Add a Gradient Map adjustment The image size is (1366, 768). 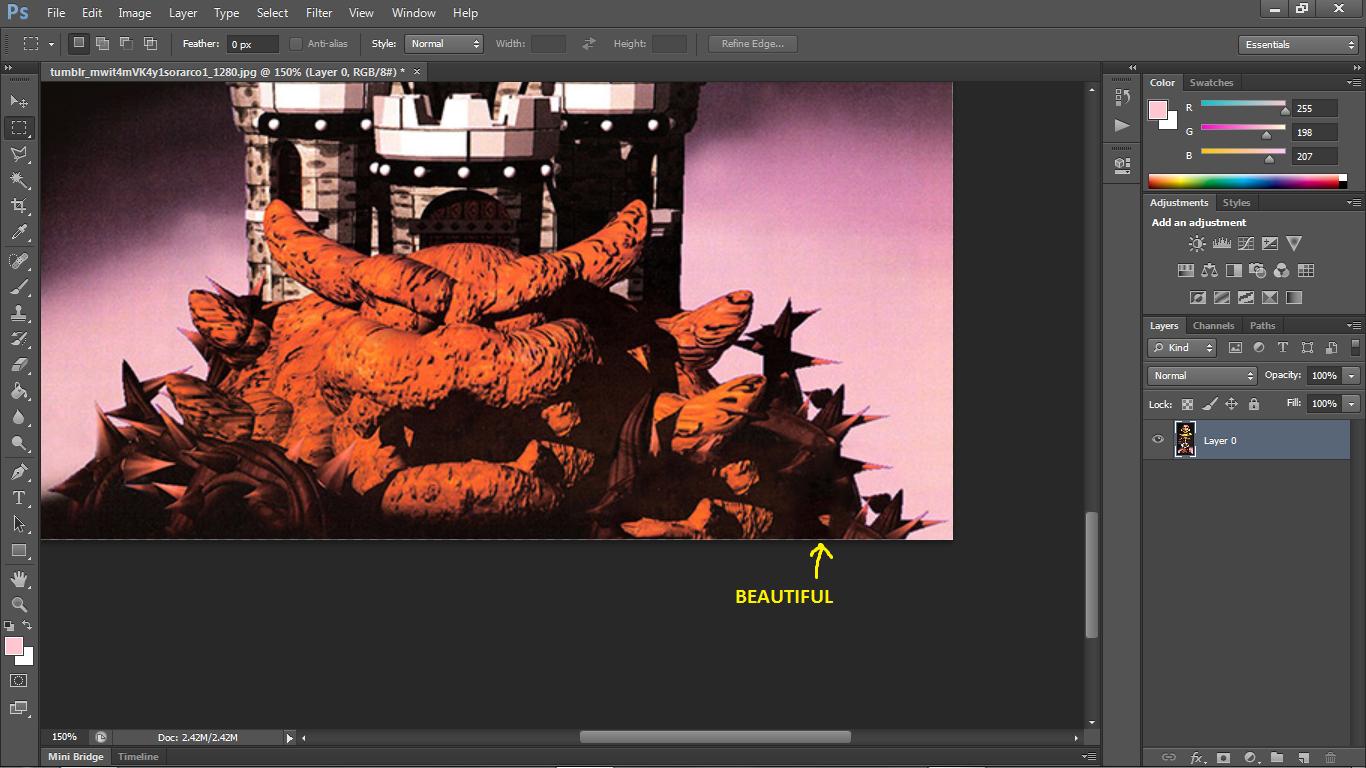coord(1294,297)
